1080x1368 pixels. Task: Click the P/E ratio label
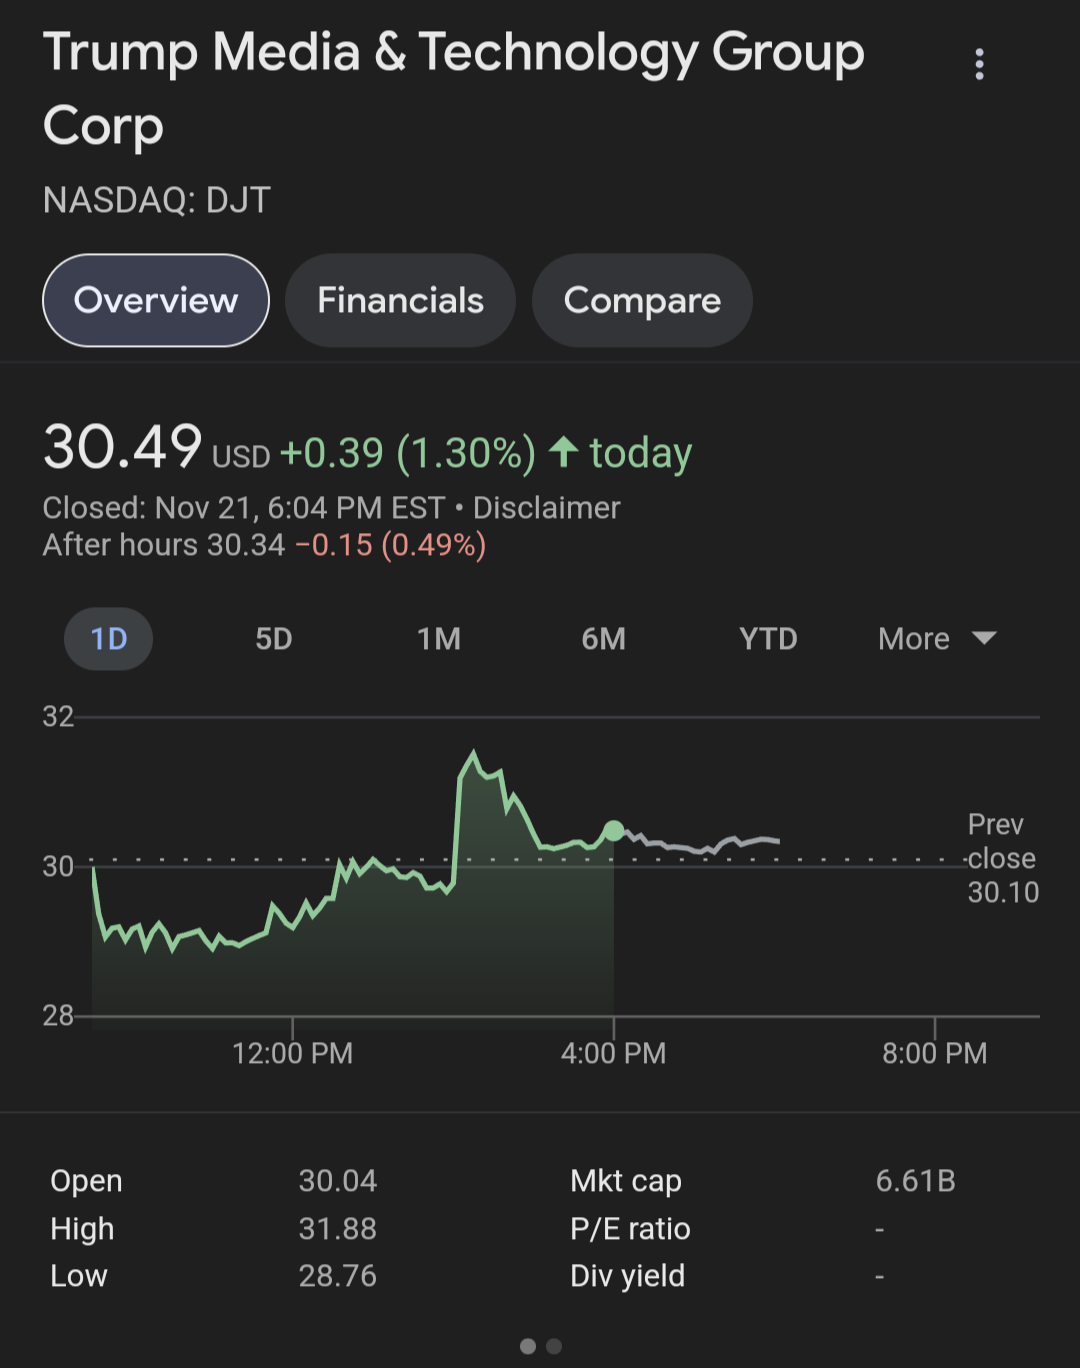(630, 1228)
